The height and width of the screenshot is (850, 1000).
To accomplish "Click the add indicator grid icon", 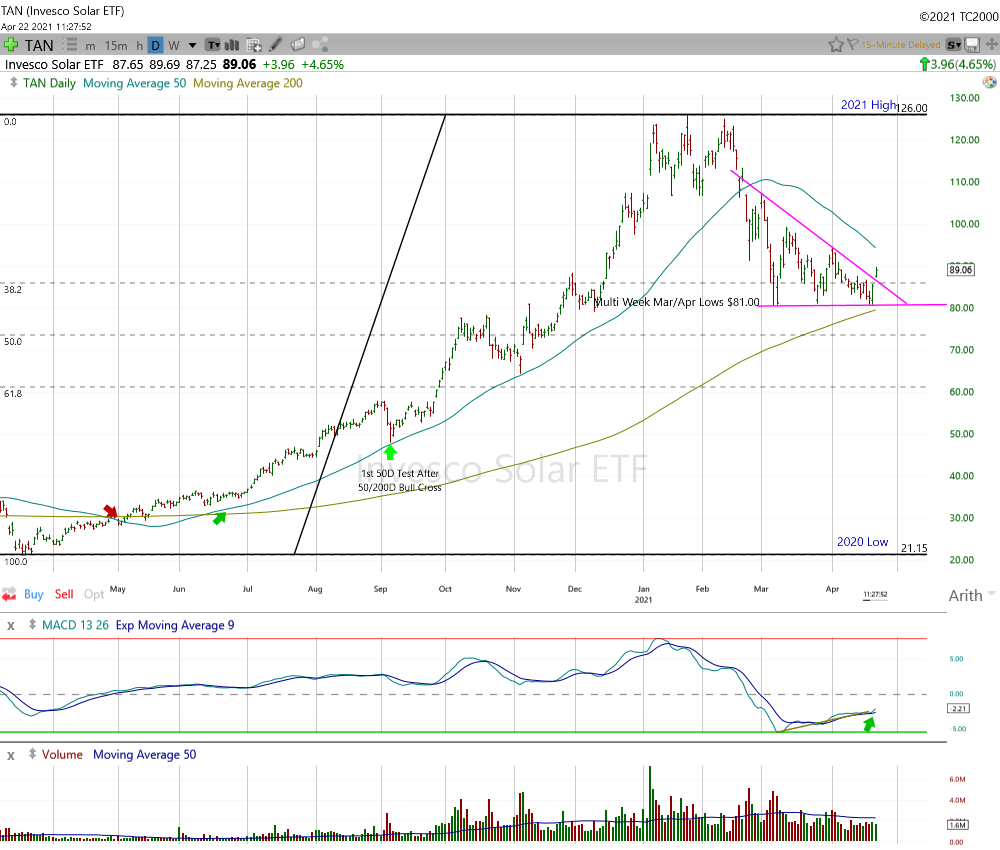I will (254, 45).
